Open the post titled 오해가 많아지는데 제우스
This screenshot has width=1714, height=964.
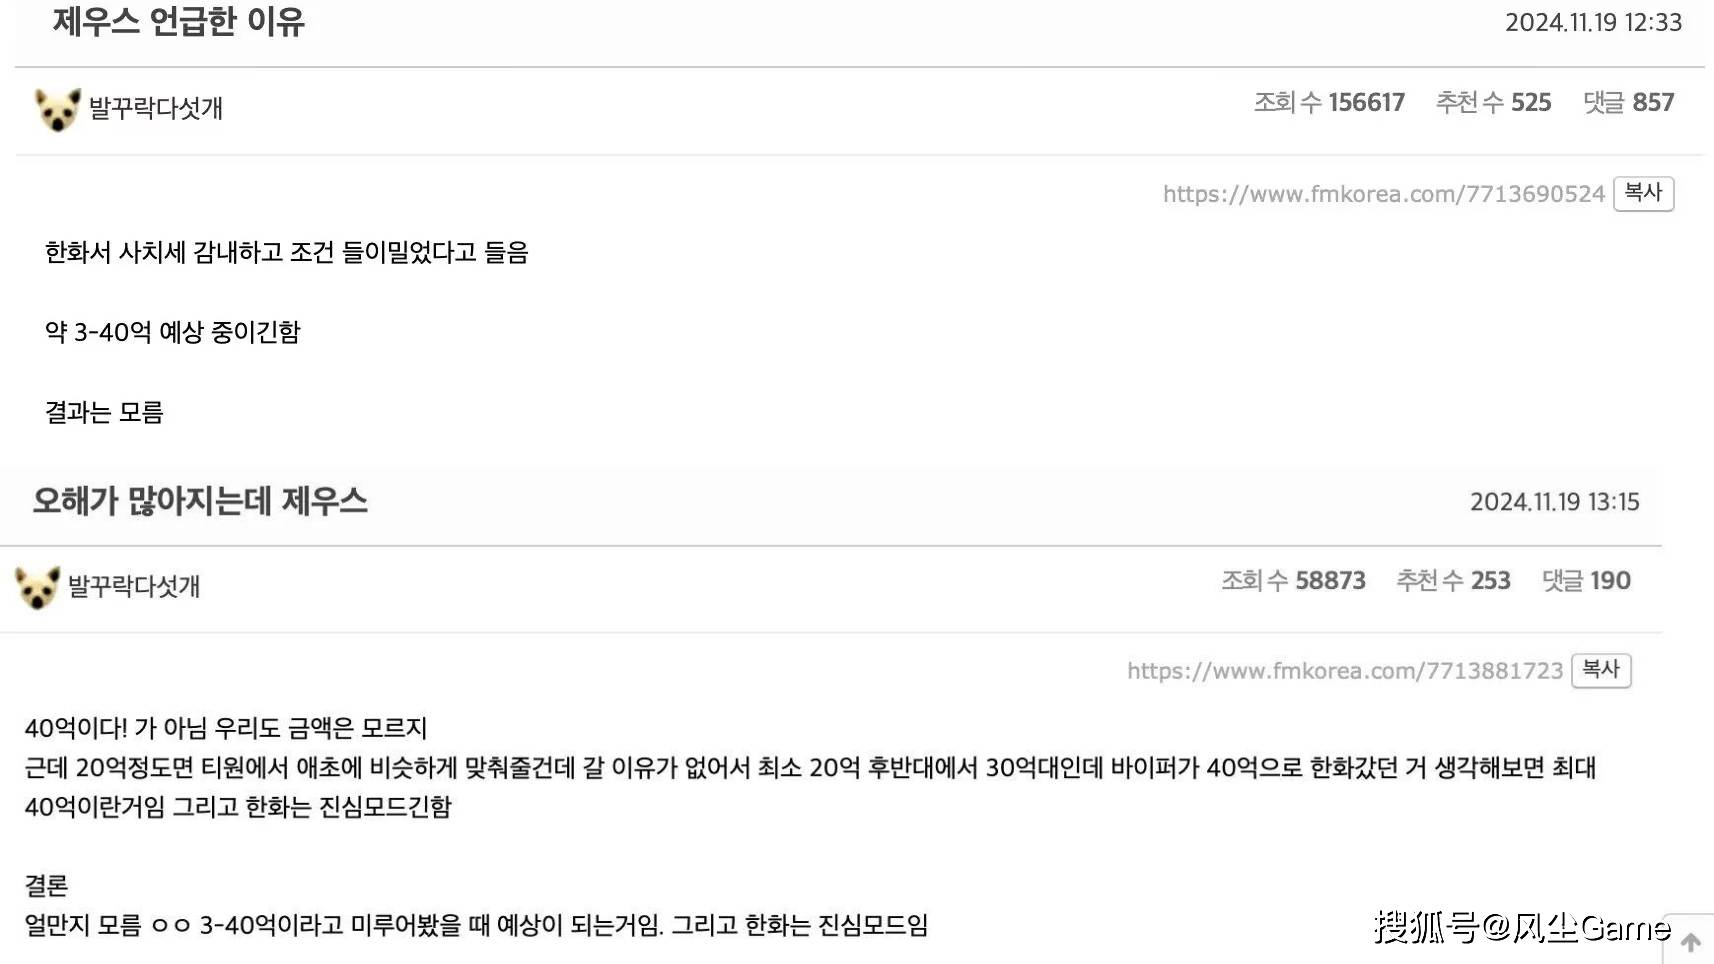[x=200, y=501]
